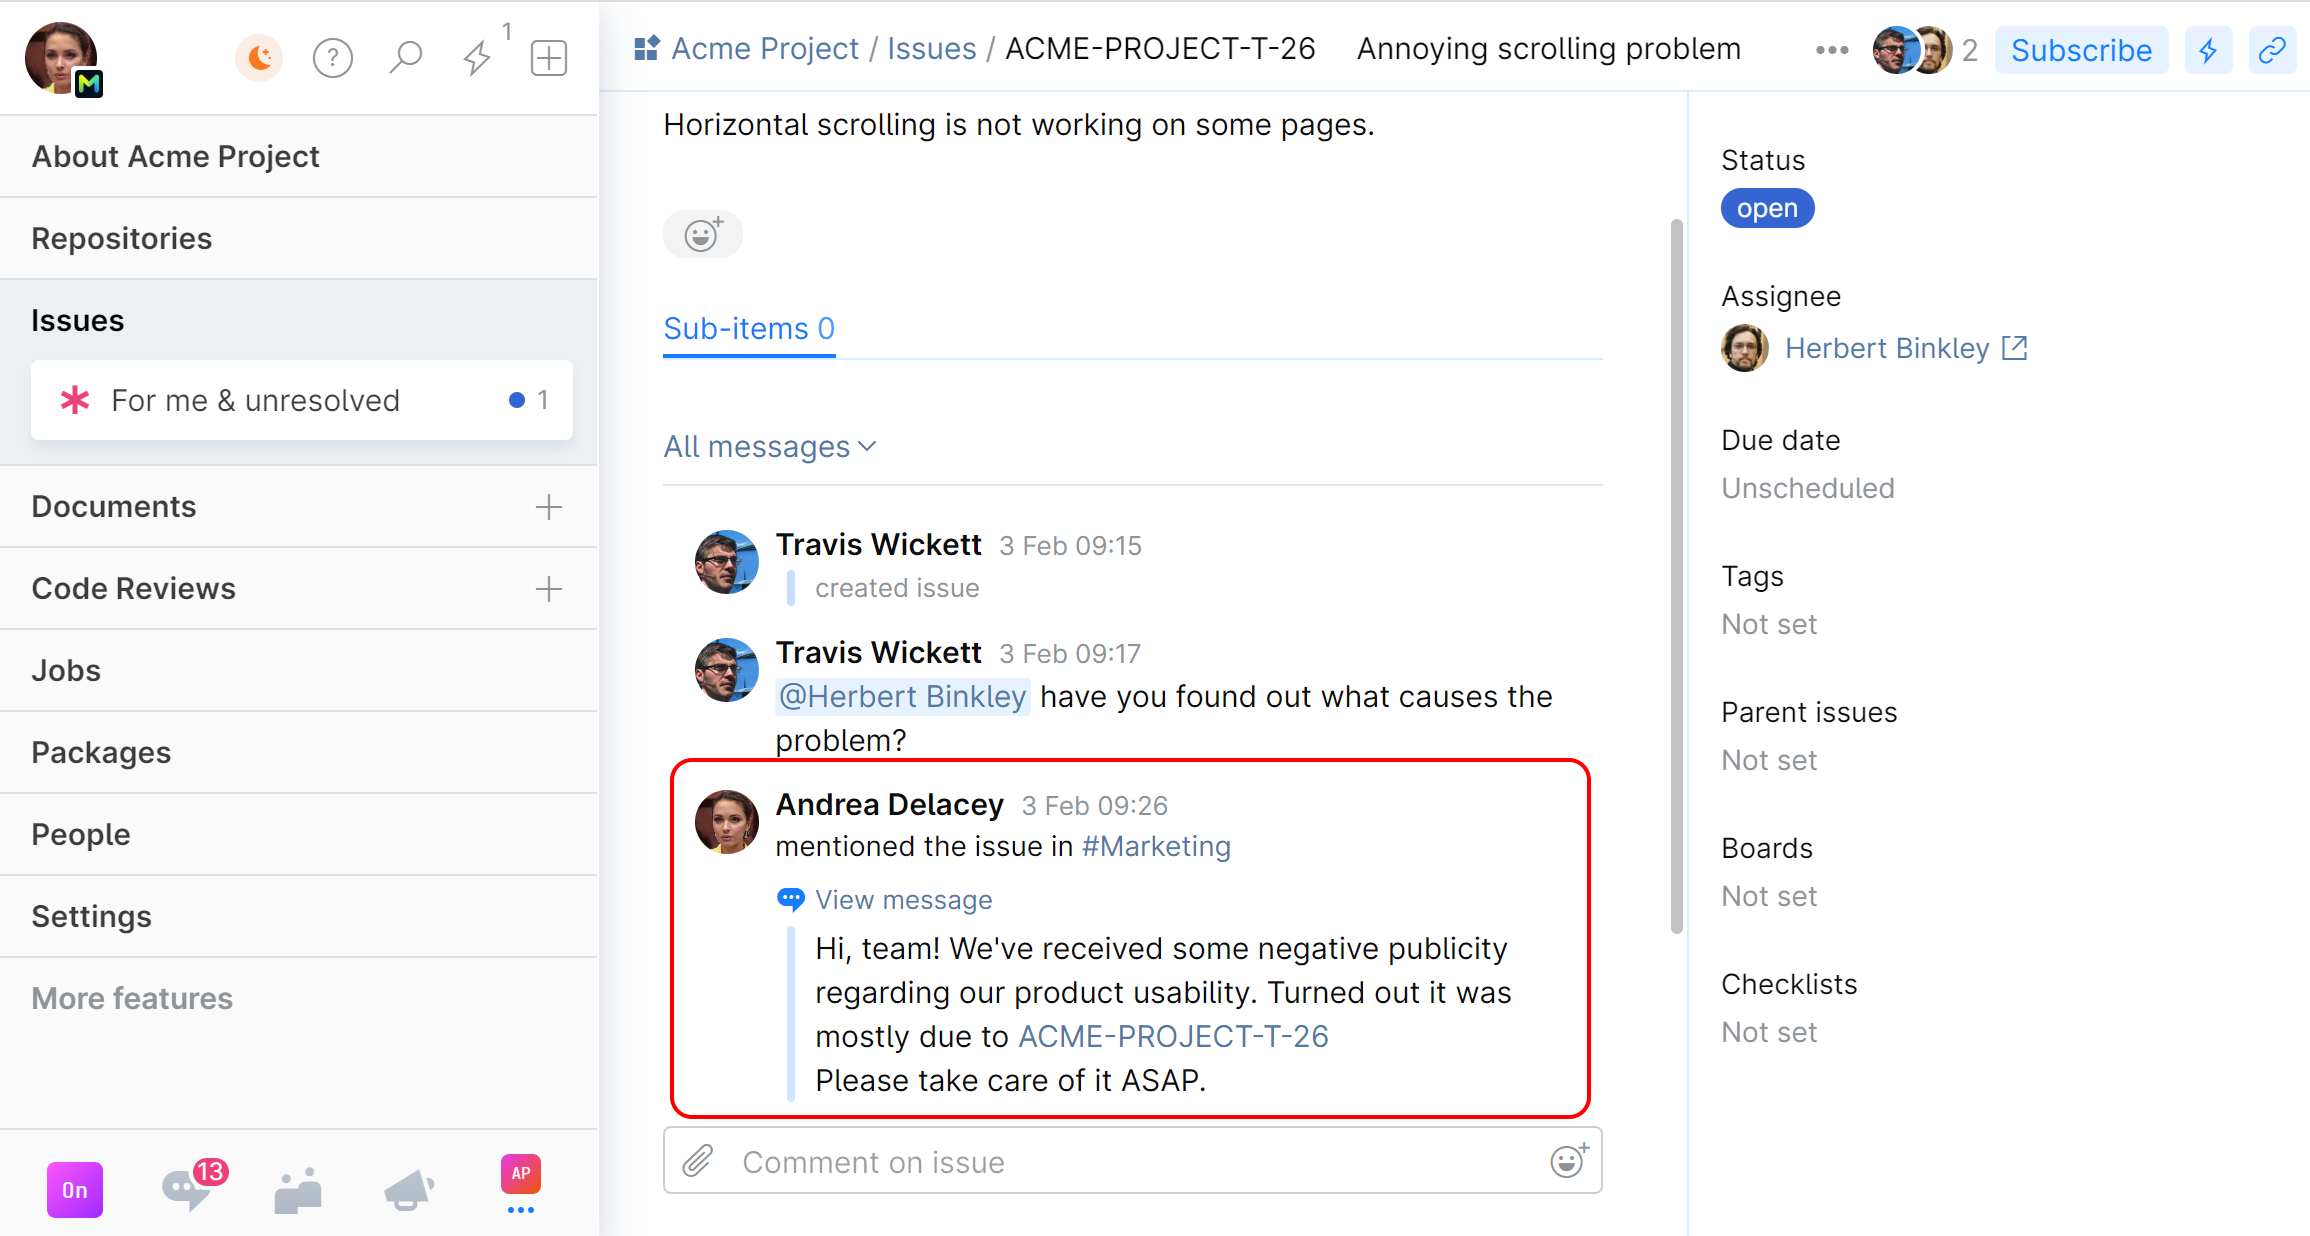Select the Sub-items tab

(x=749, y=329)
